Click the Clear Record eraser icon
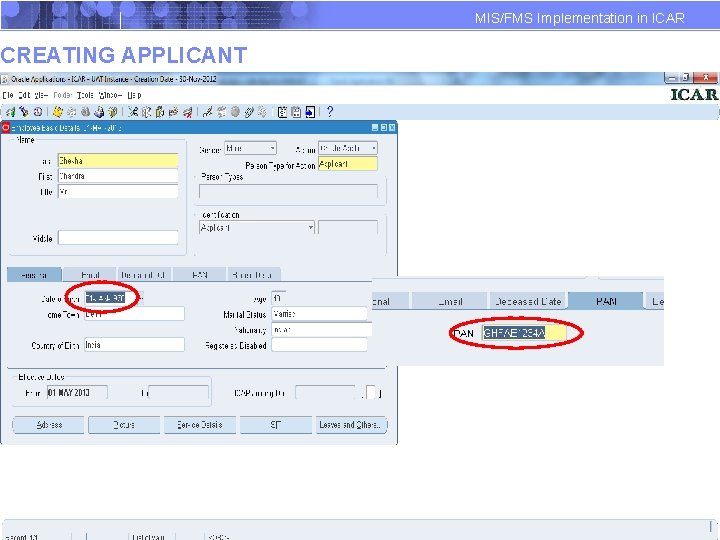 [174, 112]
